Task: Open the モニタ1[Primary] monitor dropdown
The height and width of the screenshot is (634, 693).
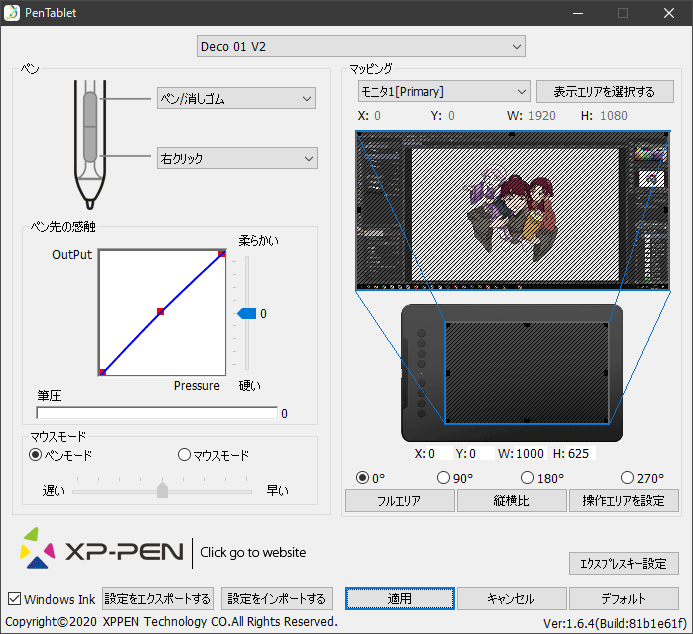Action: (x=444, y=91)
